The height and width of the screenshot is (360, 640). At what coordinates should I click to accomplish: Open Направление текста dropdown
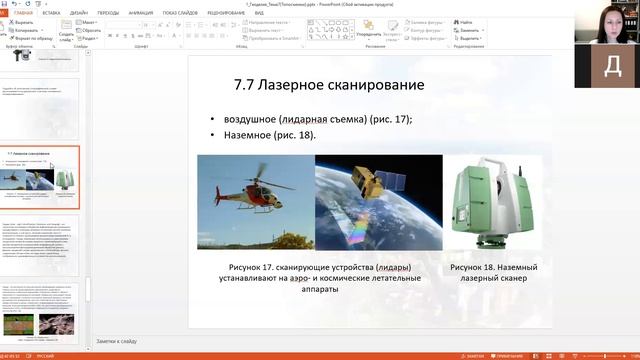click(x=267, y=22)
